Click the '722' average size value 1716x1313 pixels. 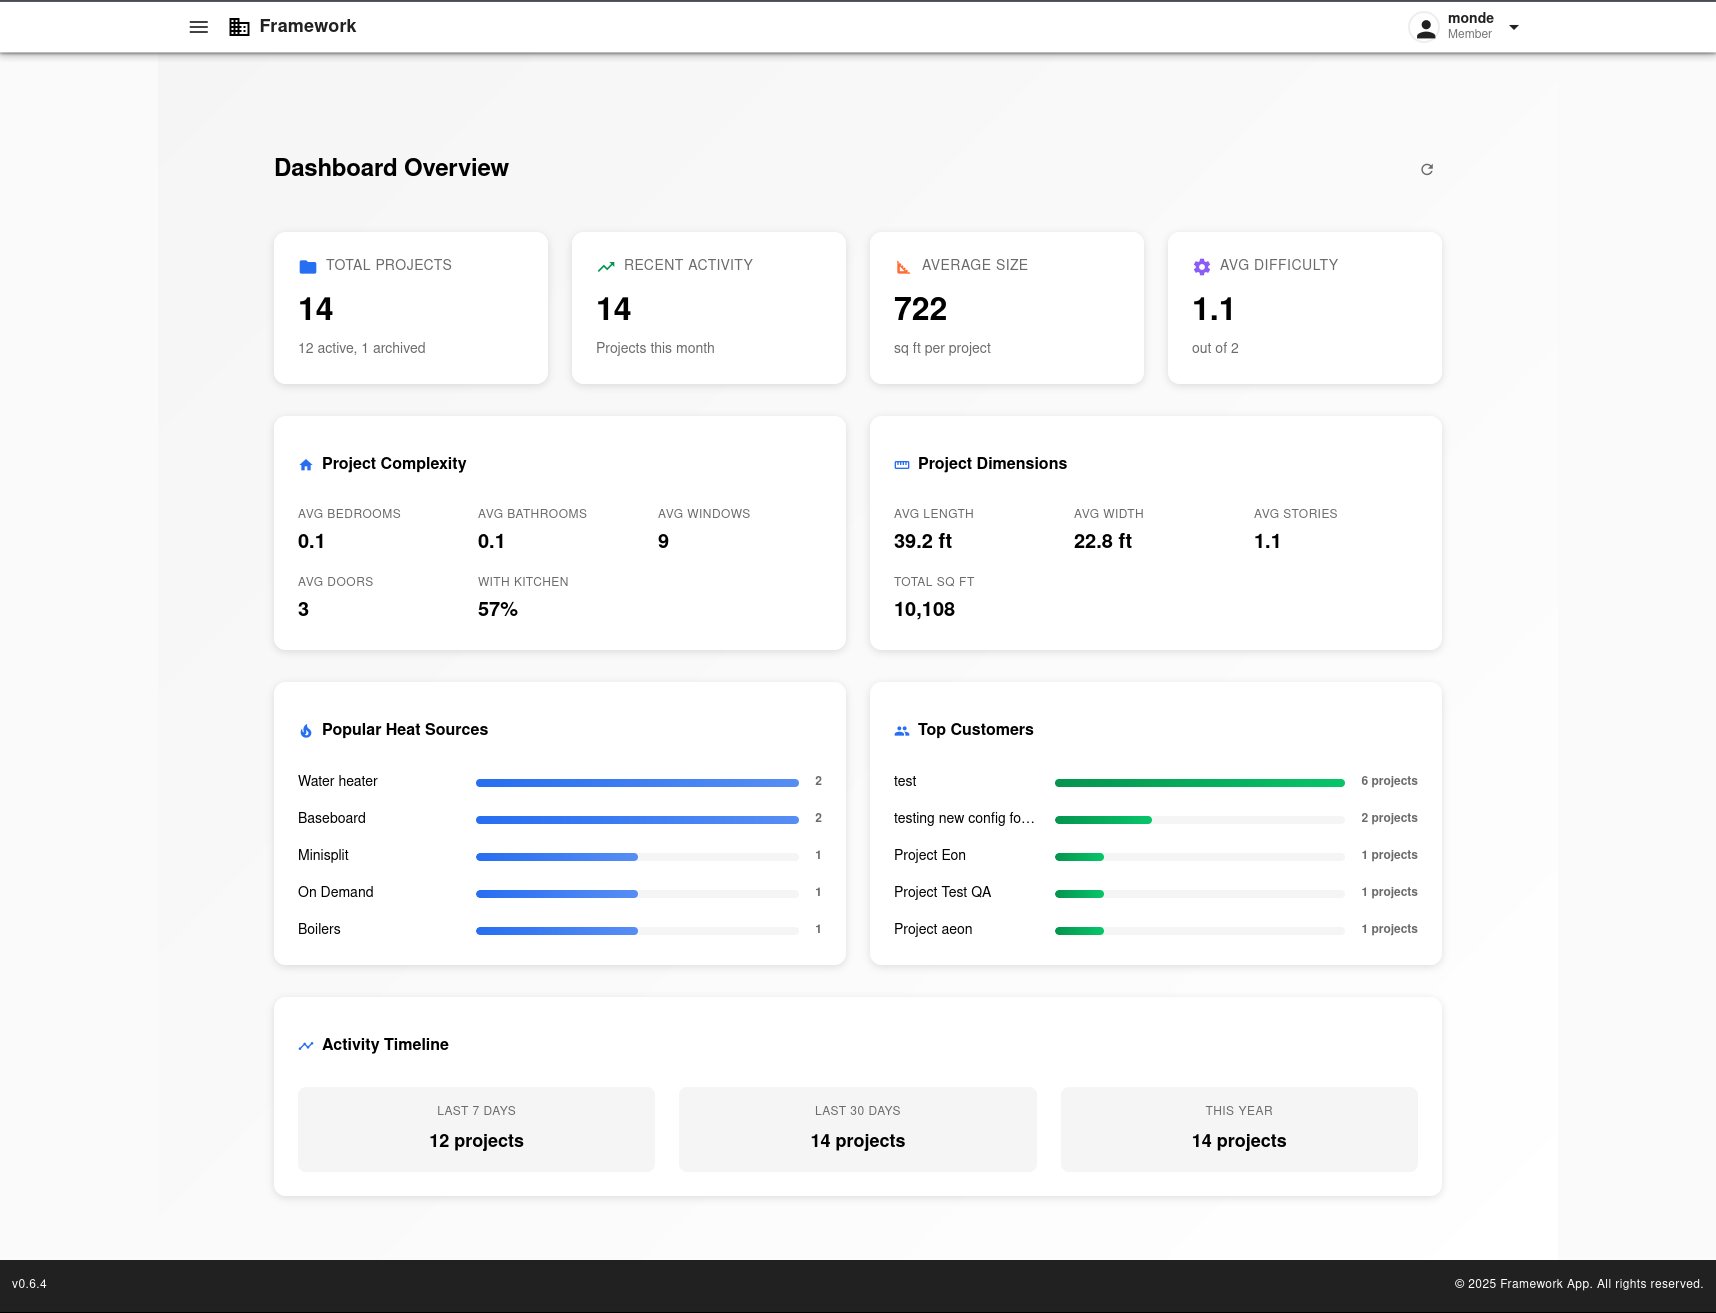(920, 309)
